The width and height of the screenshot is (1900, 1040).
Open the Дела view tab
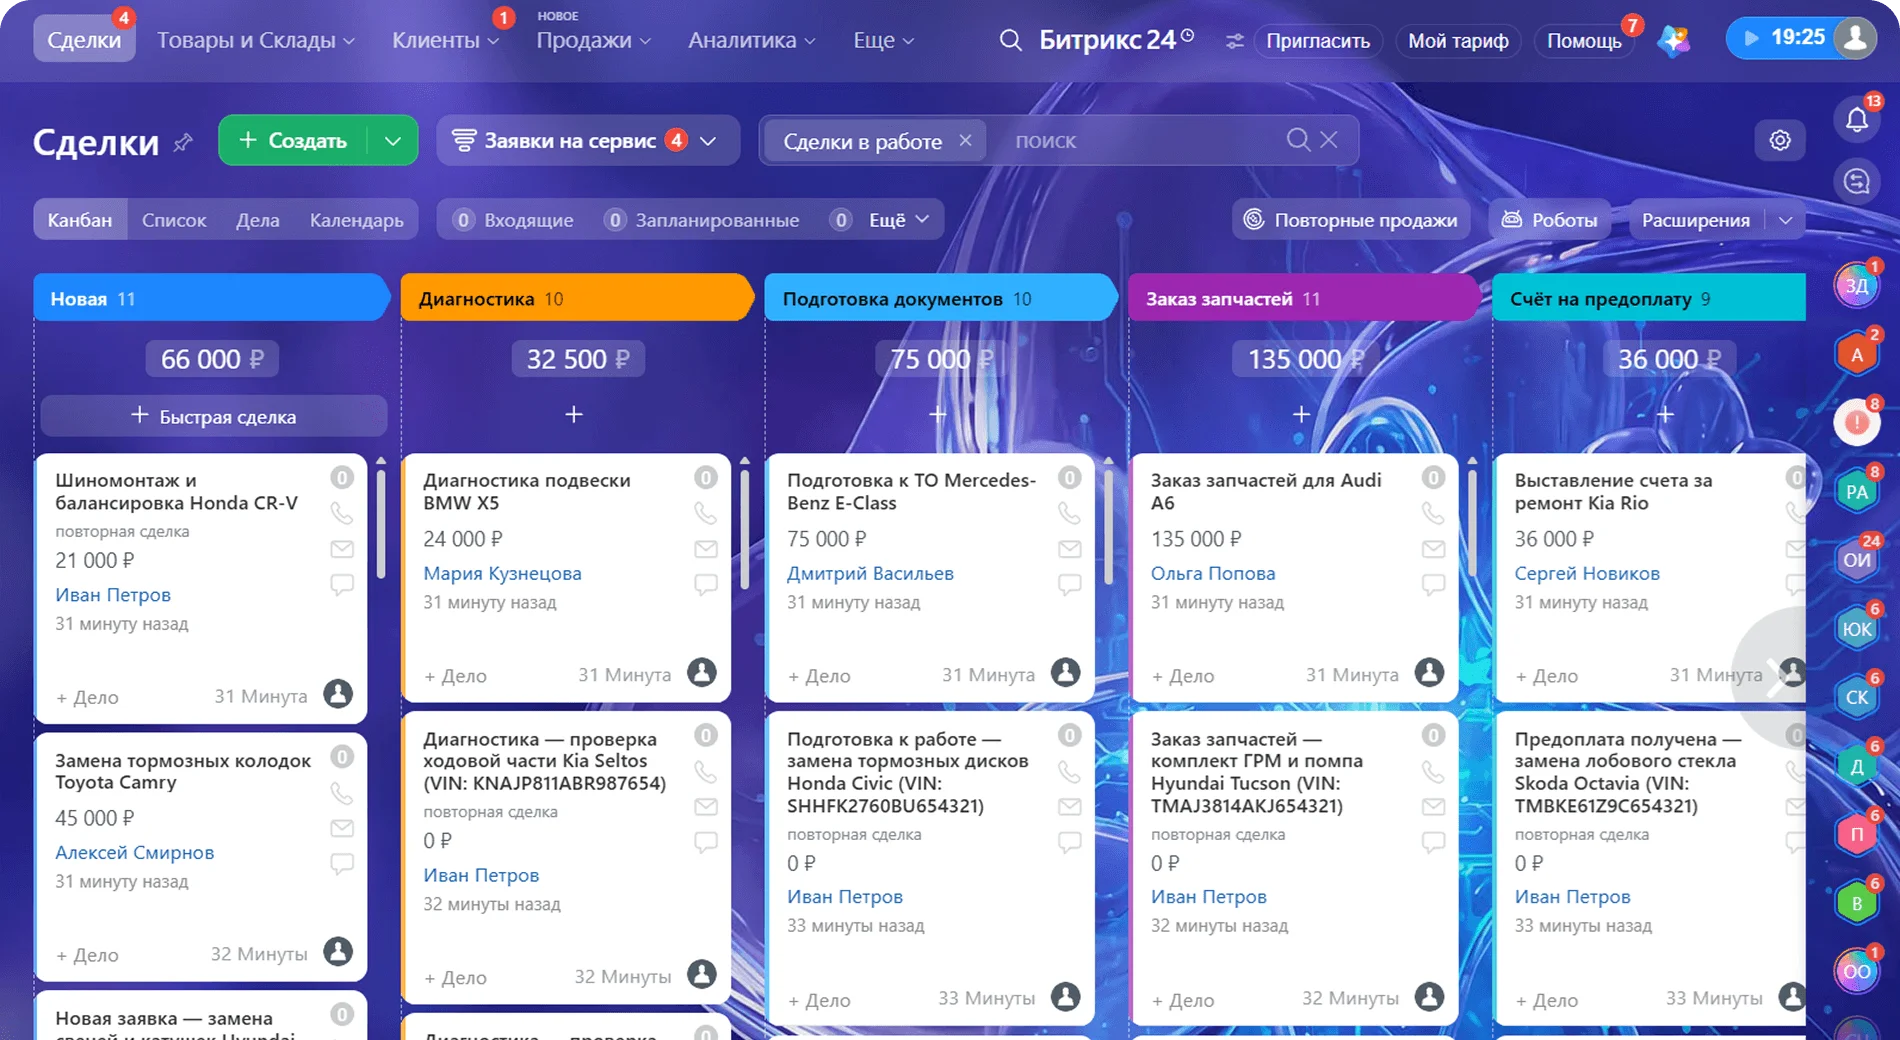[x=258, y=220]
